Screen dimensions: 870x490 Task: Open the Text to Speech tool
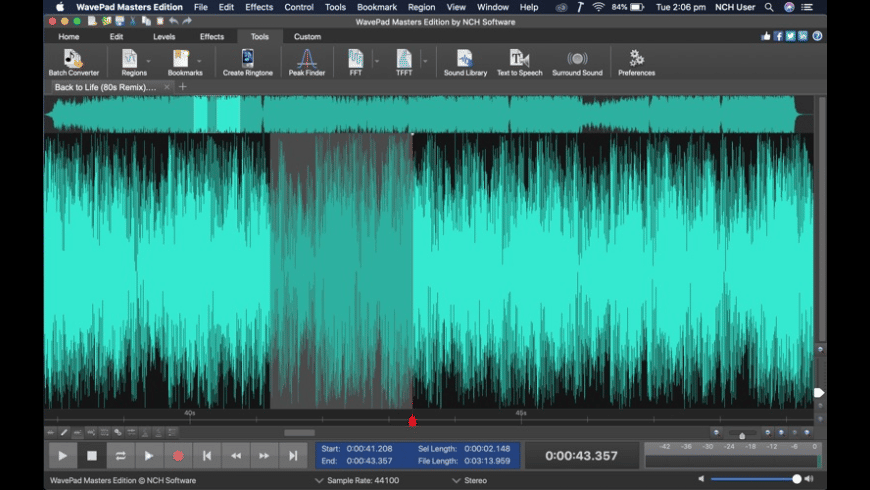[519, 62]
